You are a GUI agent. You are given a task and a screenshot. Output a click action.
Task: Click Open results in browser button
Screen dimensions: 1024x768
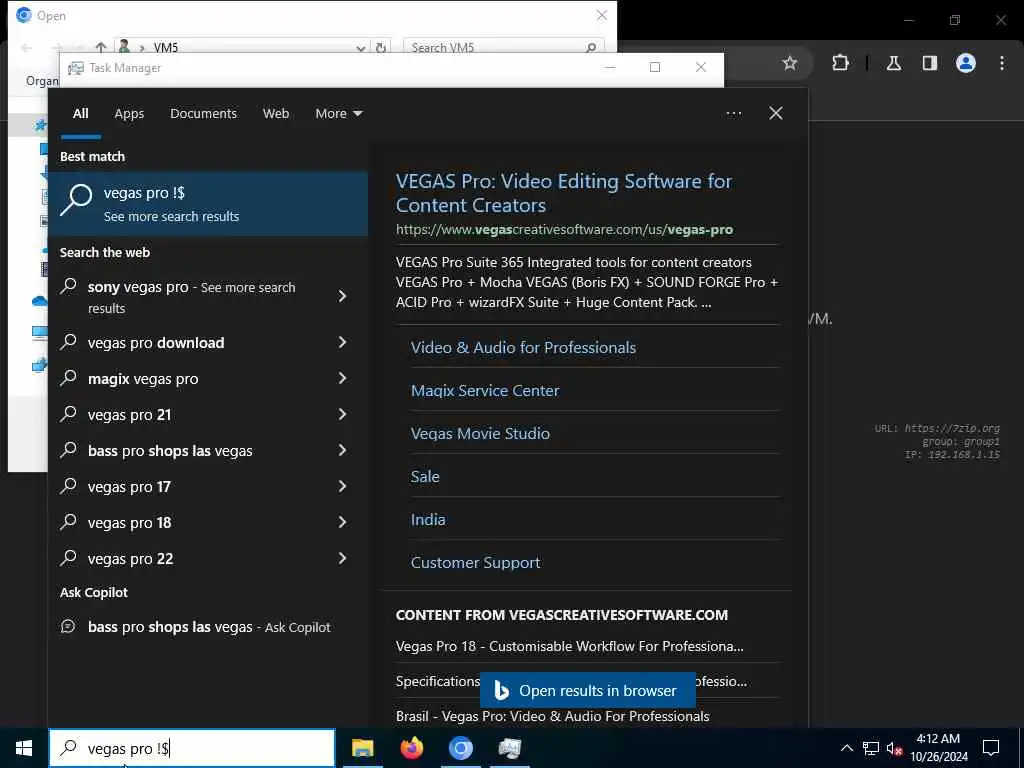[587, 690]
